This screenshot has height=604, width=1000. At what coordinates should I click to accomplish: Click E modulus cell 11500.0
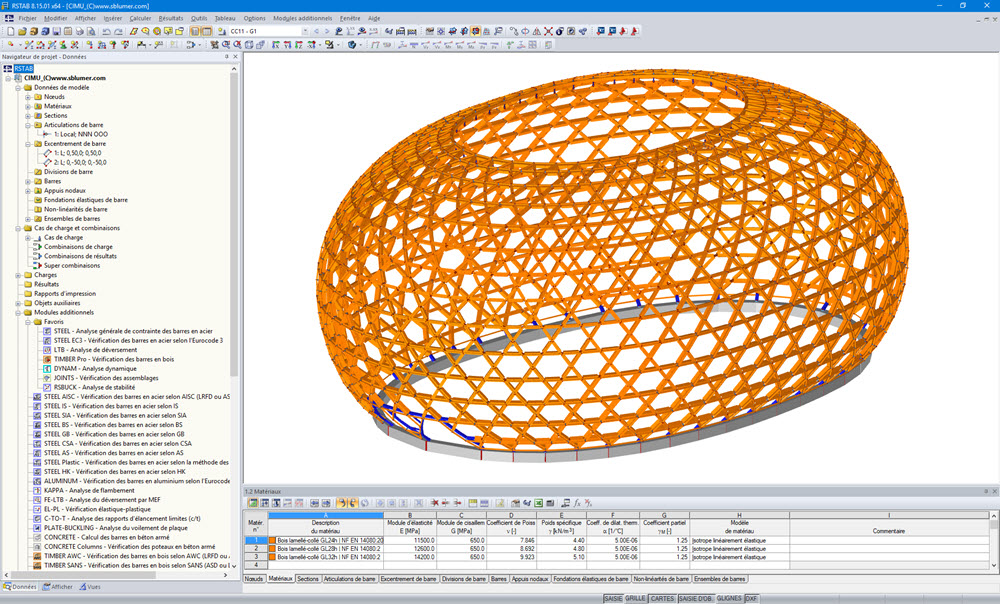pyautogui.click(x=410, y=540)
